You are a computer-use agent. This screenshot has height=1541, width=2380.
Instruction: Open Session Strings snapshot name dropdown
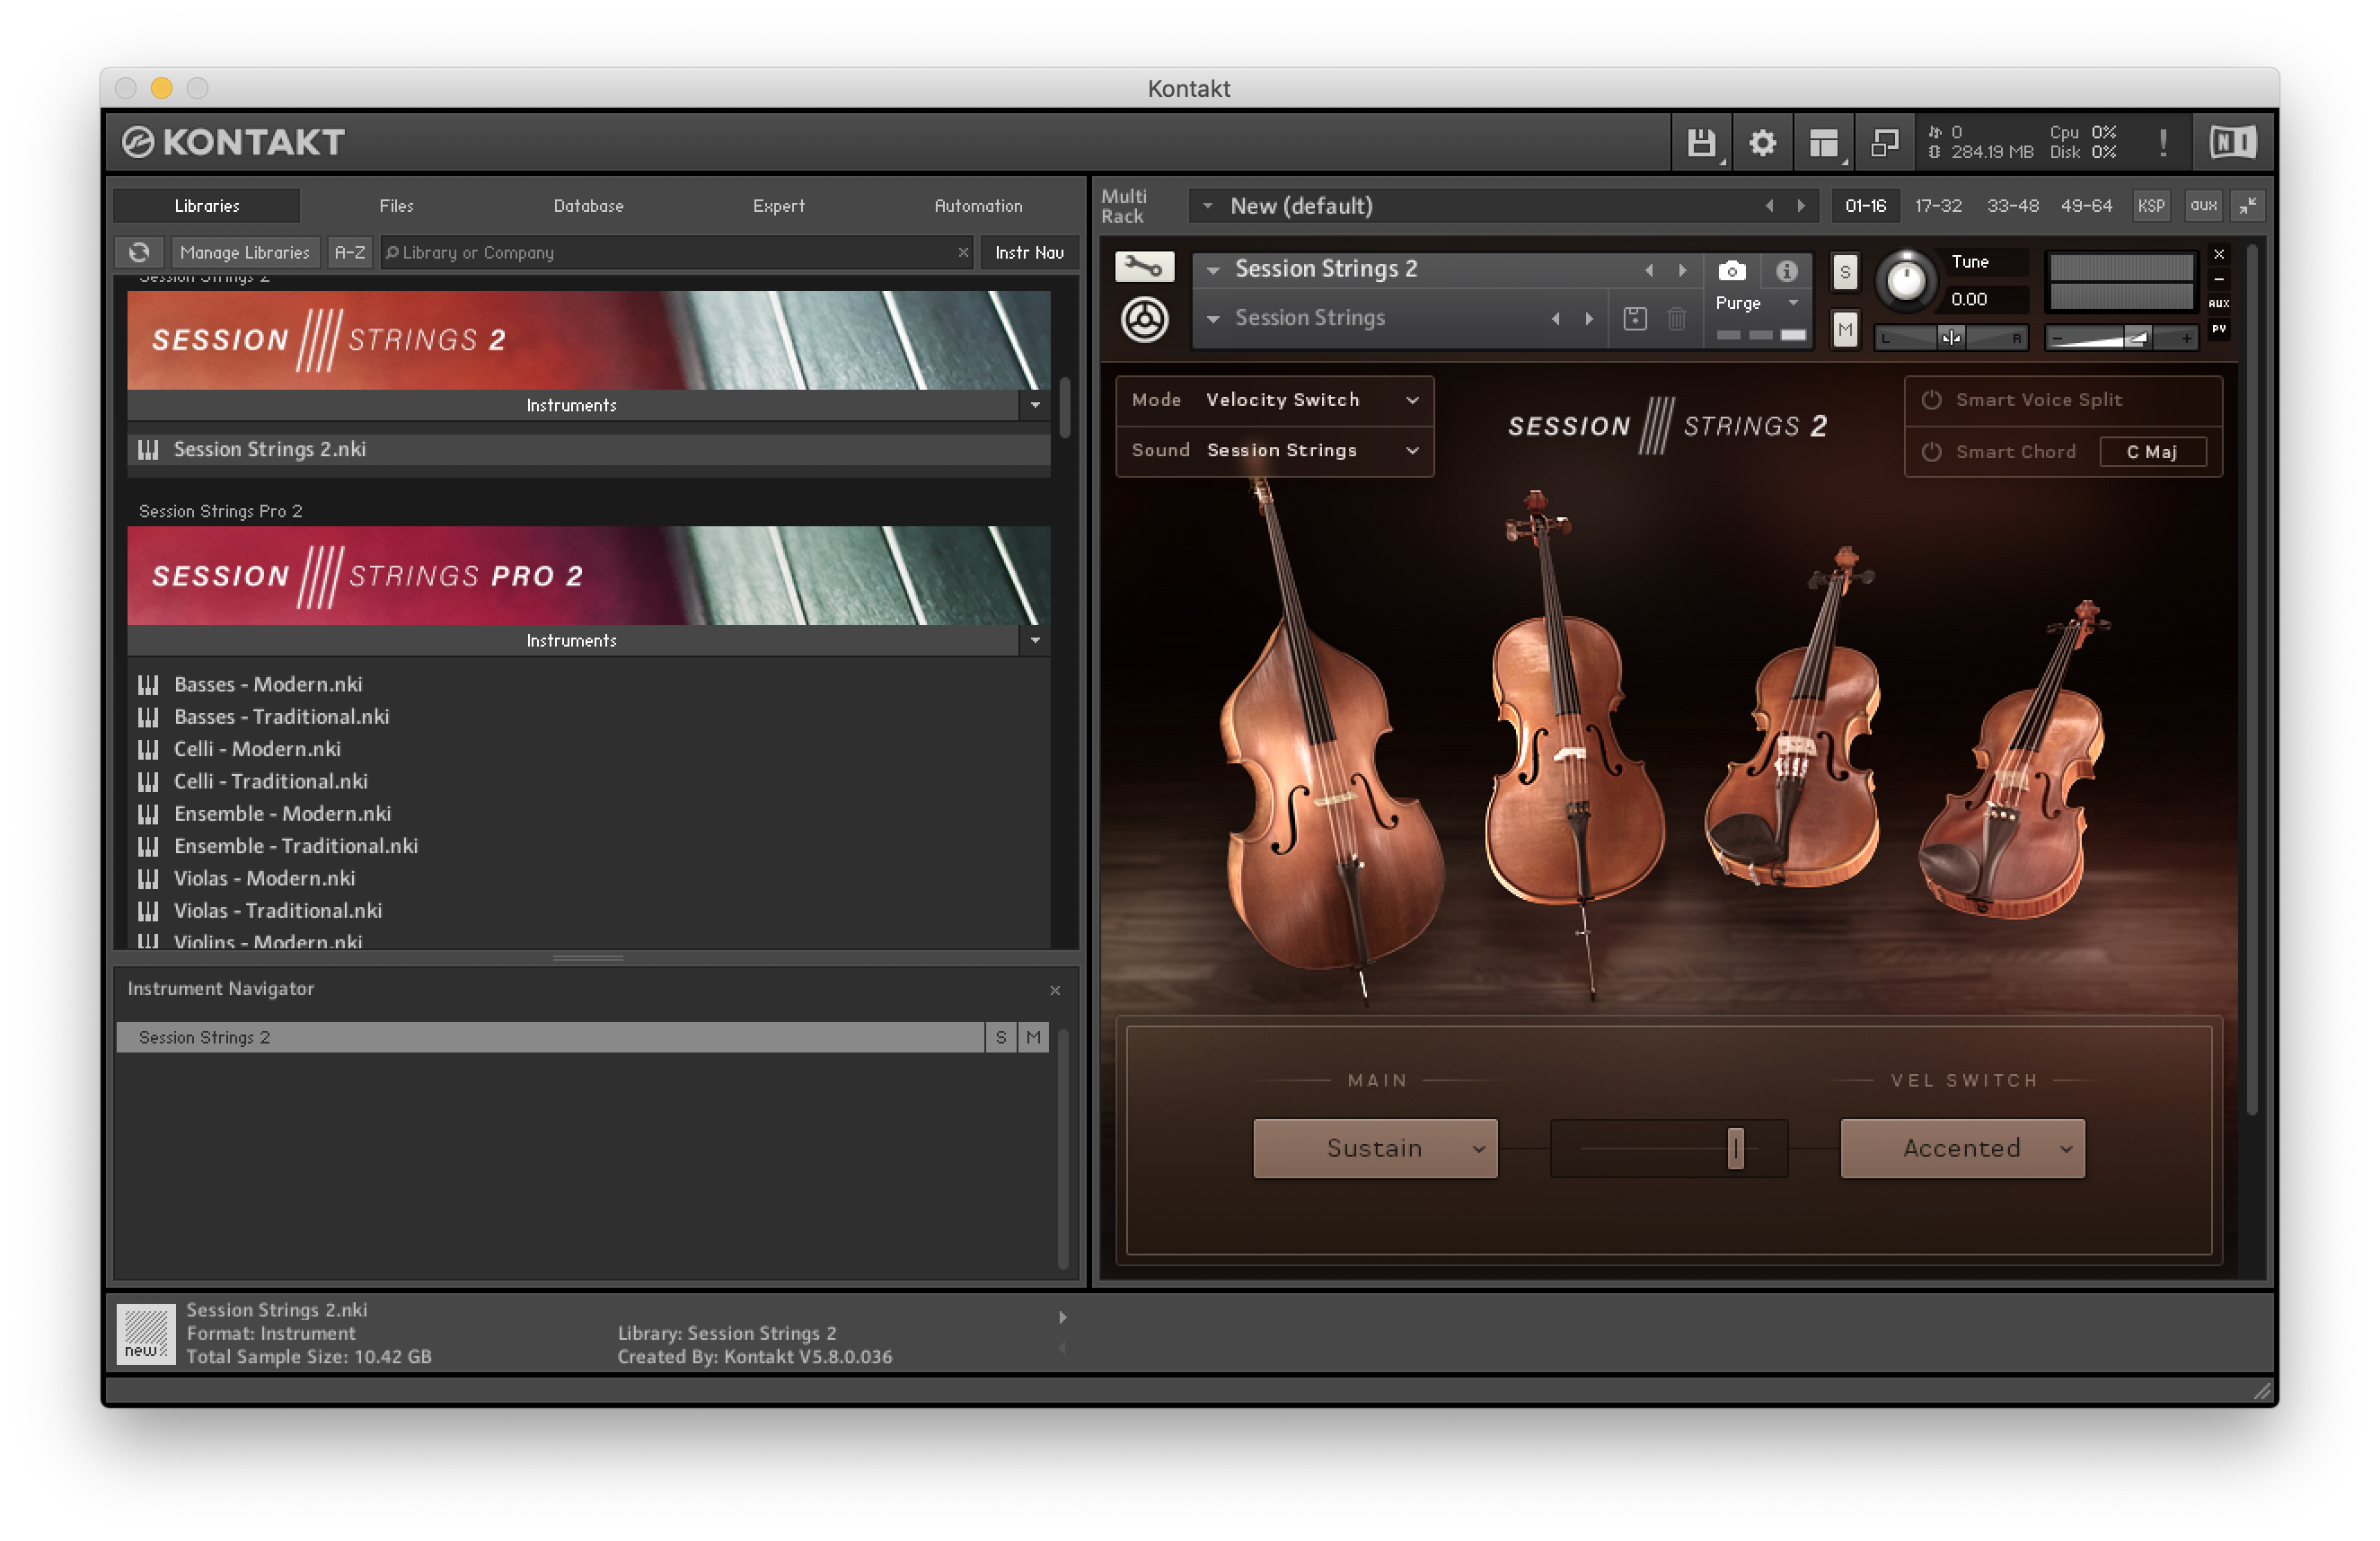point(1212,319)
